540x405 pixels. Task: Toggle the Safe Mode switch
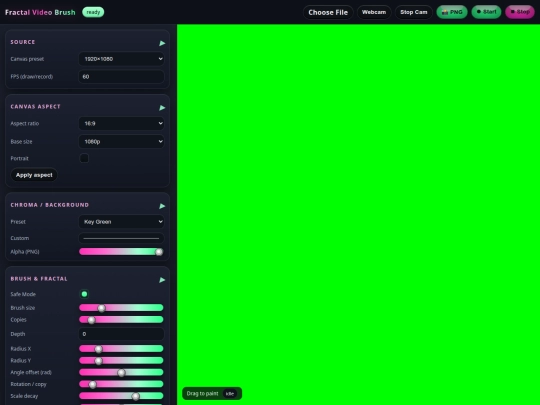tap(84, 294)
